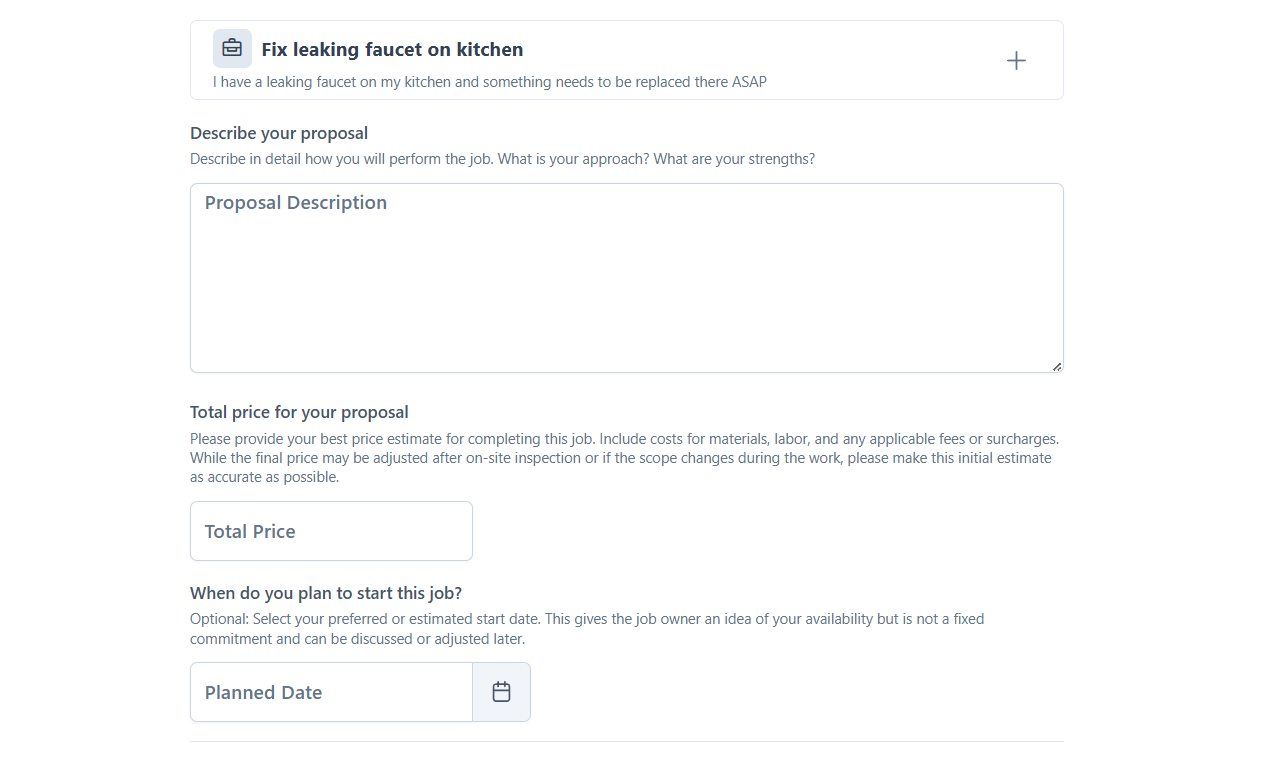Click the textarea resize handle corner
Screen dimensions: 1270x760
(x=1056, y=366)
